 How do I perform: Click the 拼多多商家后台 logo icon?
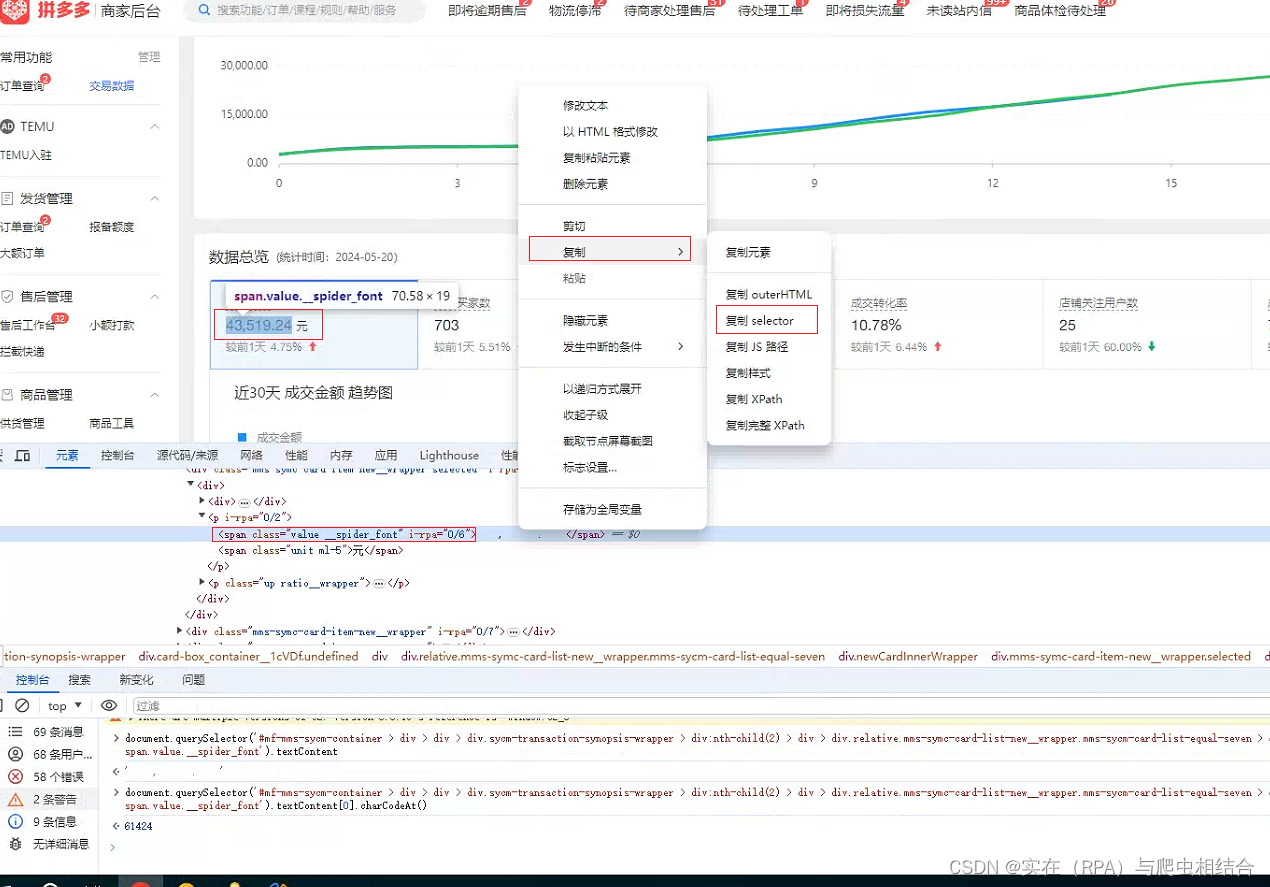pos(14,13)
